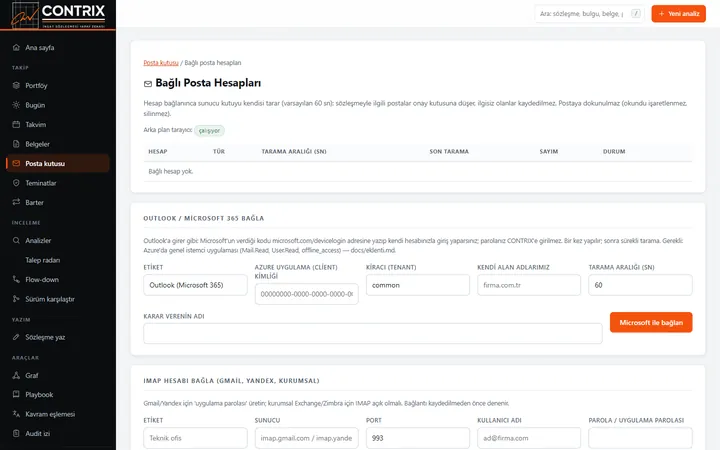Click the Ana sayfa home icon
Screen dimensions: 720x450
(x=16, y=47)
